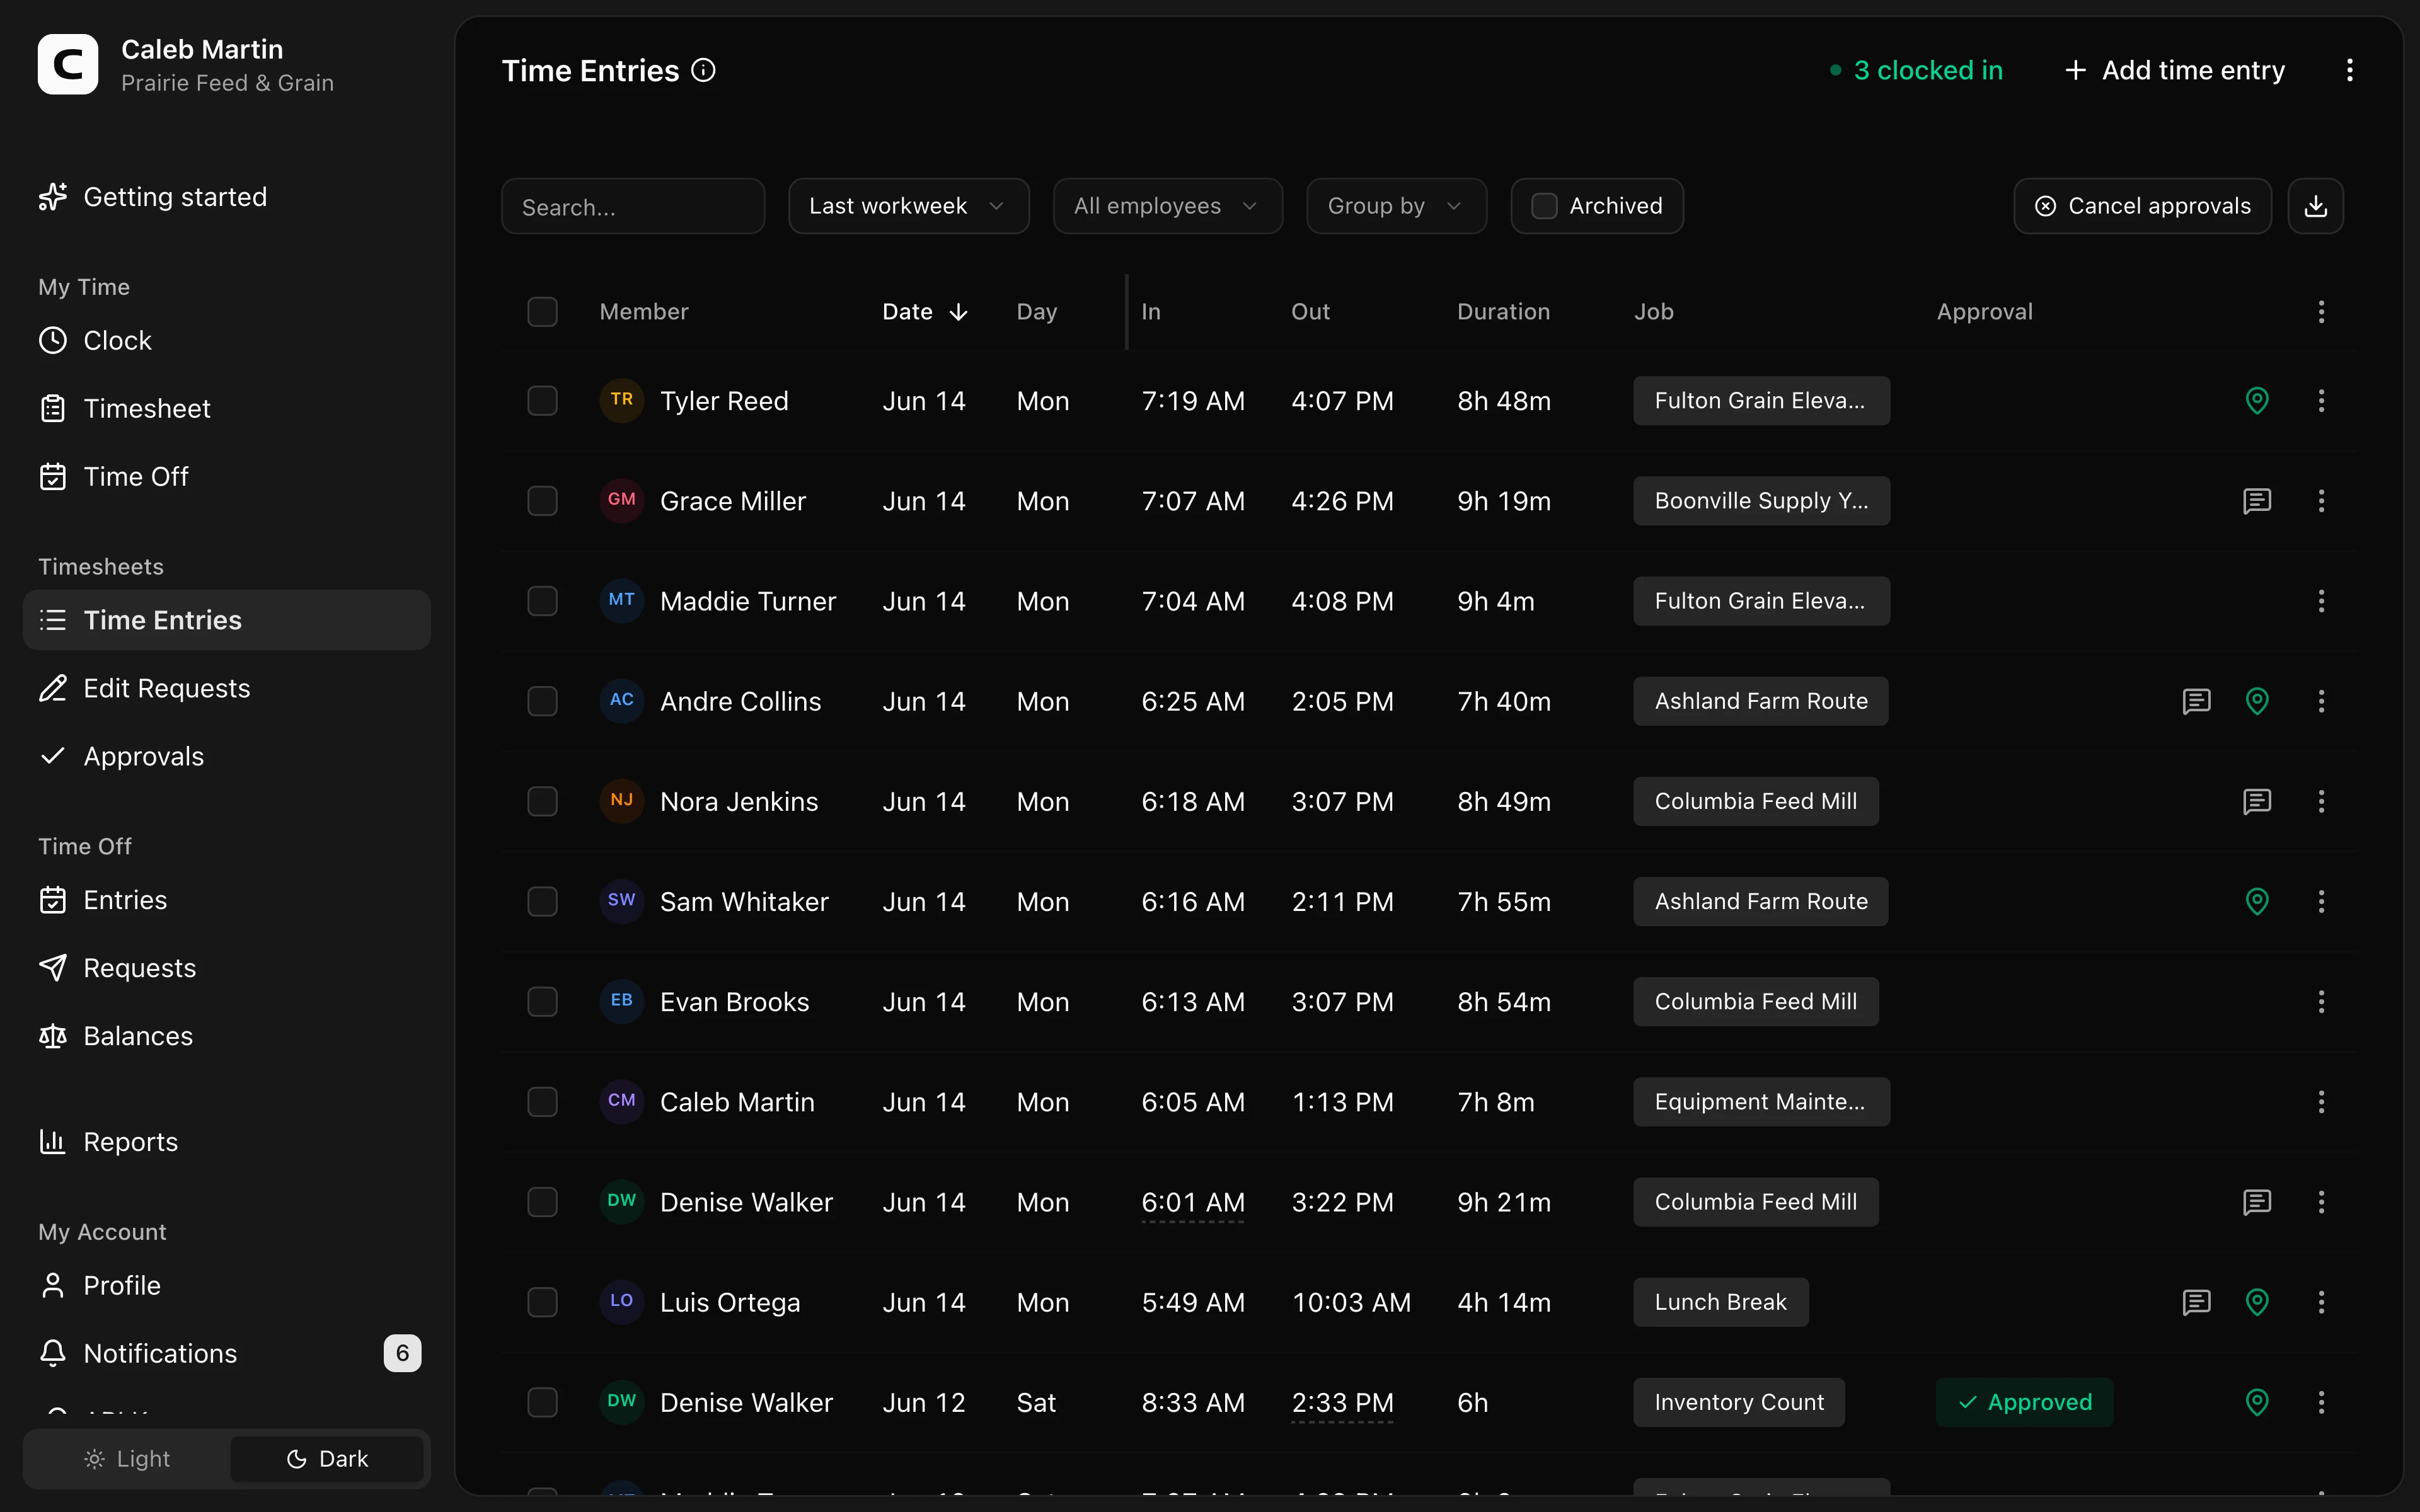Open Edit Requests in the sidebar
This screenshot has height=1512, width=2420.
point(226,688)
